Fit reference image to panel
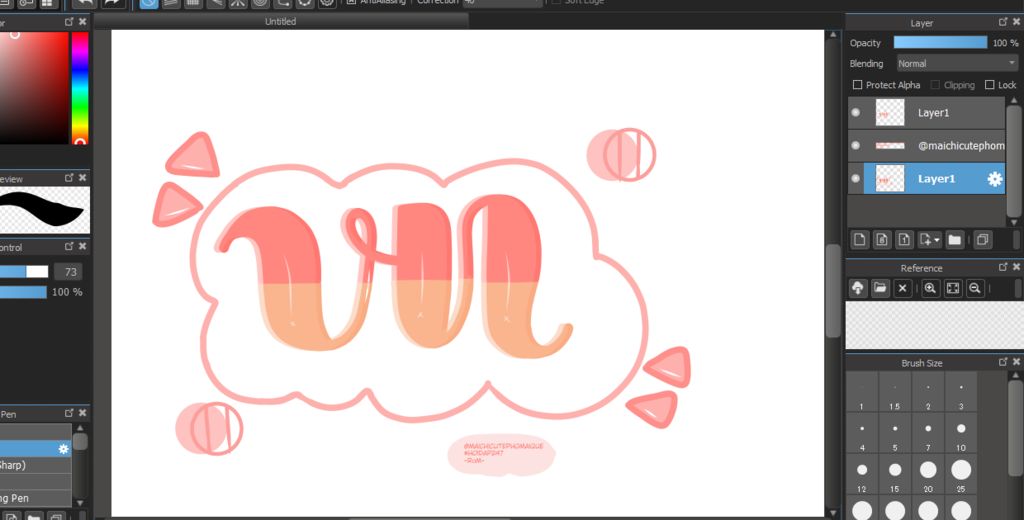 coord(953,288)
